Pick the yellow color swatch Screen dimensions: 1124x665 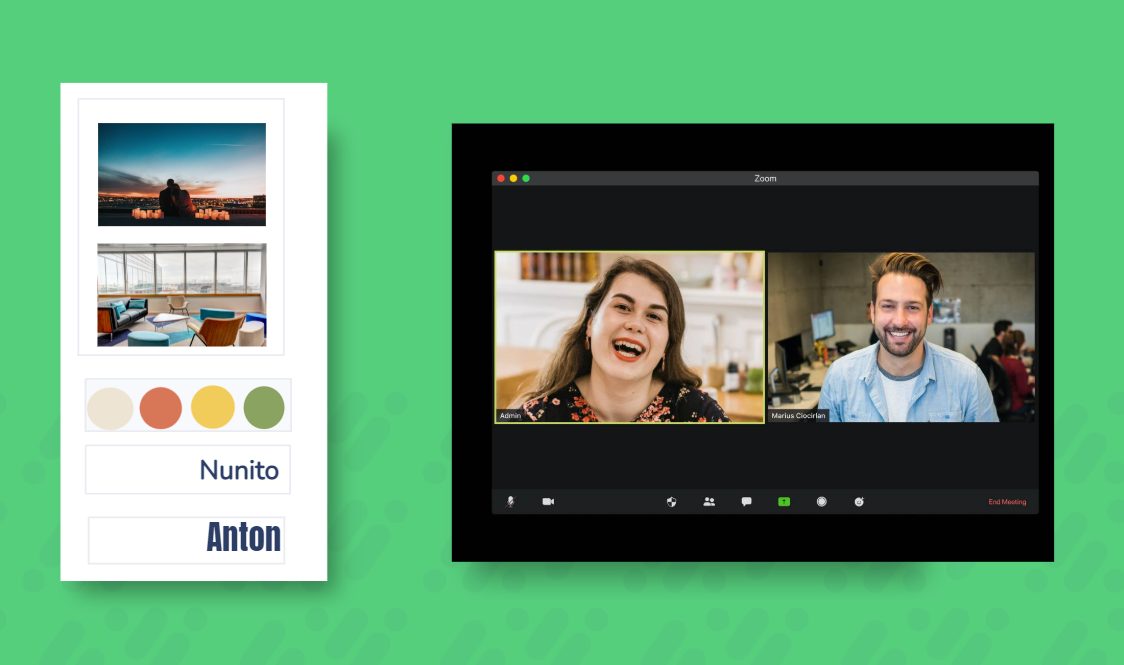coord(213,408)
